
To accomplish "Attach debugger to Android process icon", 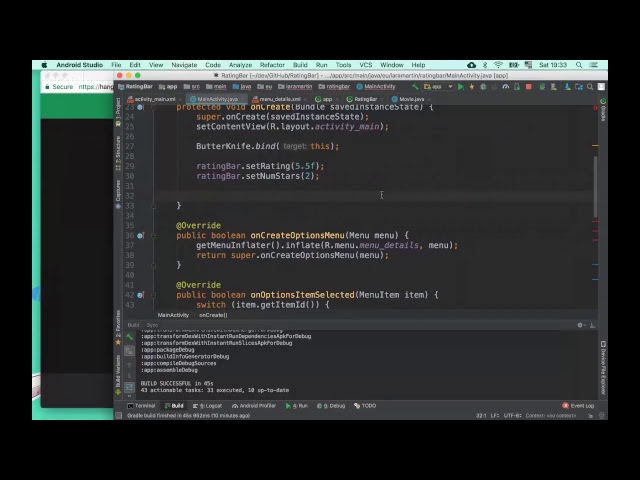I will point(517,87).
